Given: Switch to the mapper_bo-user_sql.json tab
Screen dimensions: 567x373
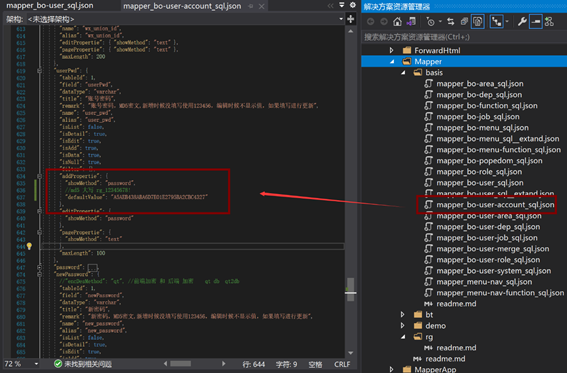Looking at the screenshot, I should [50, 5].
